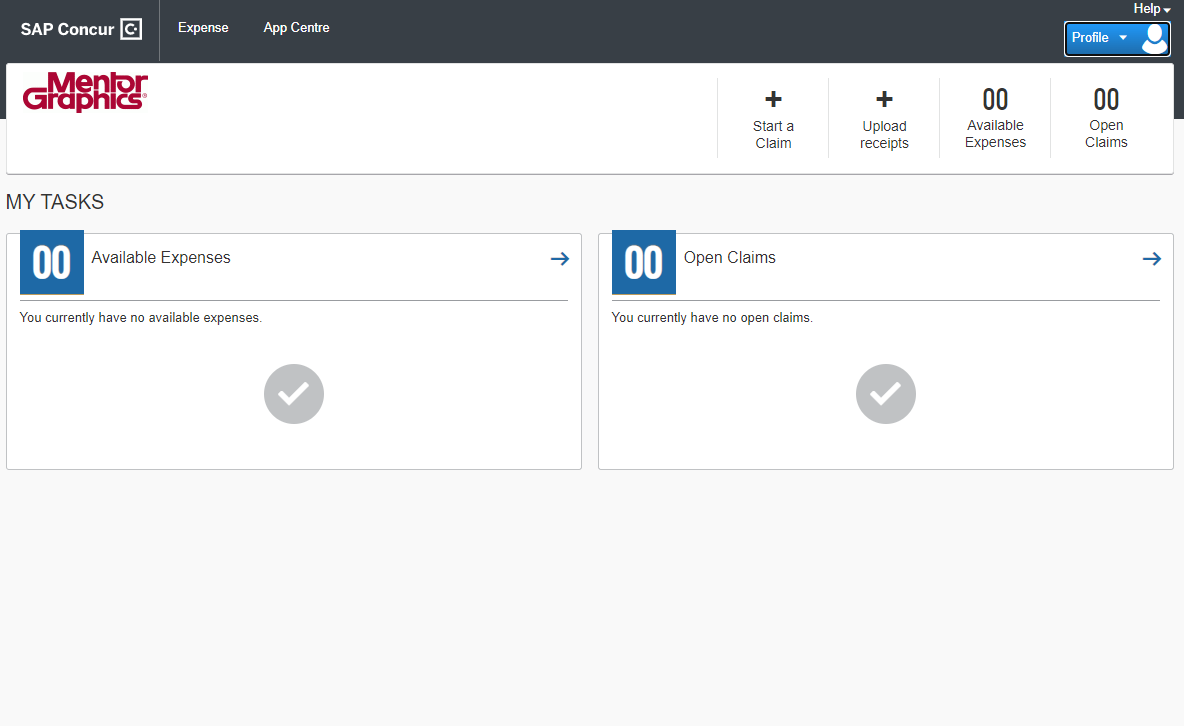Click 'You currently have no available expenses.' text
The height and width of the screenshot is (726, 1184).
[140, 318]
